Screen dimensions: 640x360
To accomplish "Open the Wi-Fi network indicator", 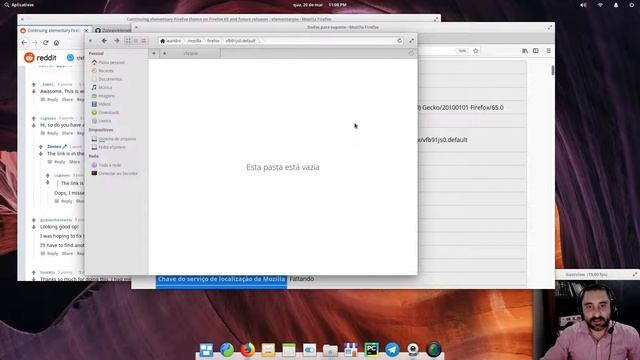I will click(x=600, y=5).
